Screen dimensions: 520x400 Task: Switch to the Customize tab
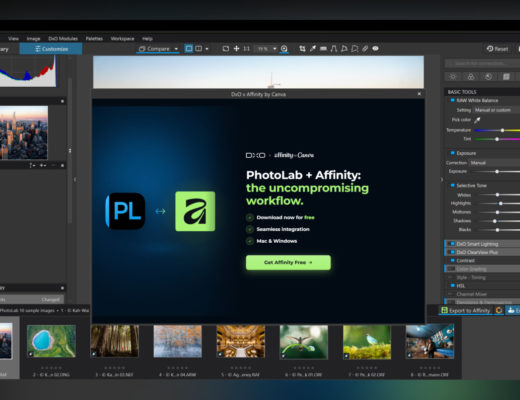tap(51, 49)
